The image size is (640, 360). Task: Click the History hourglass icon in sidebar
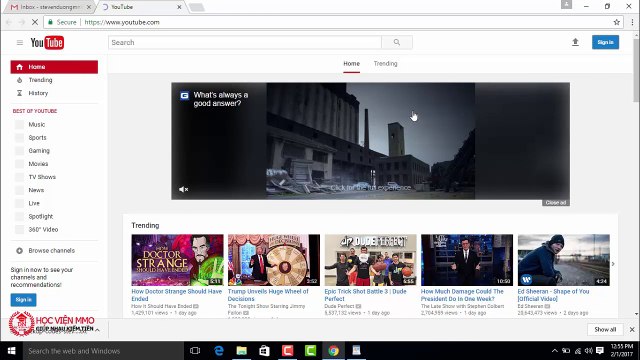[19, 93]
